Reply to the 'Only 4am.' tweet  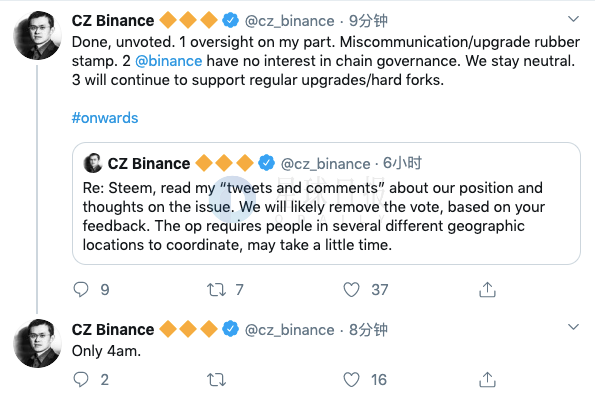[x=80, y=379]
